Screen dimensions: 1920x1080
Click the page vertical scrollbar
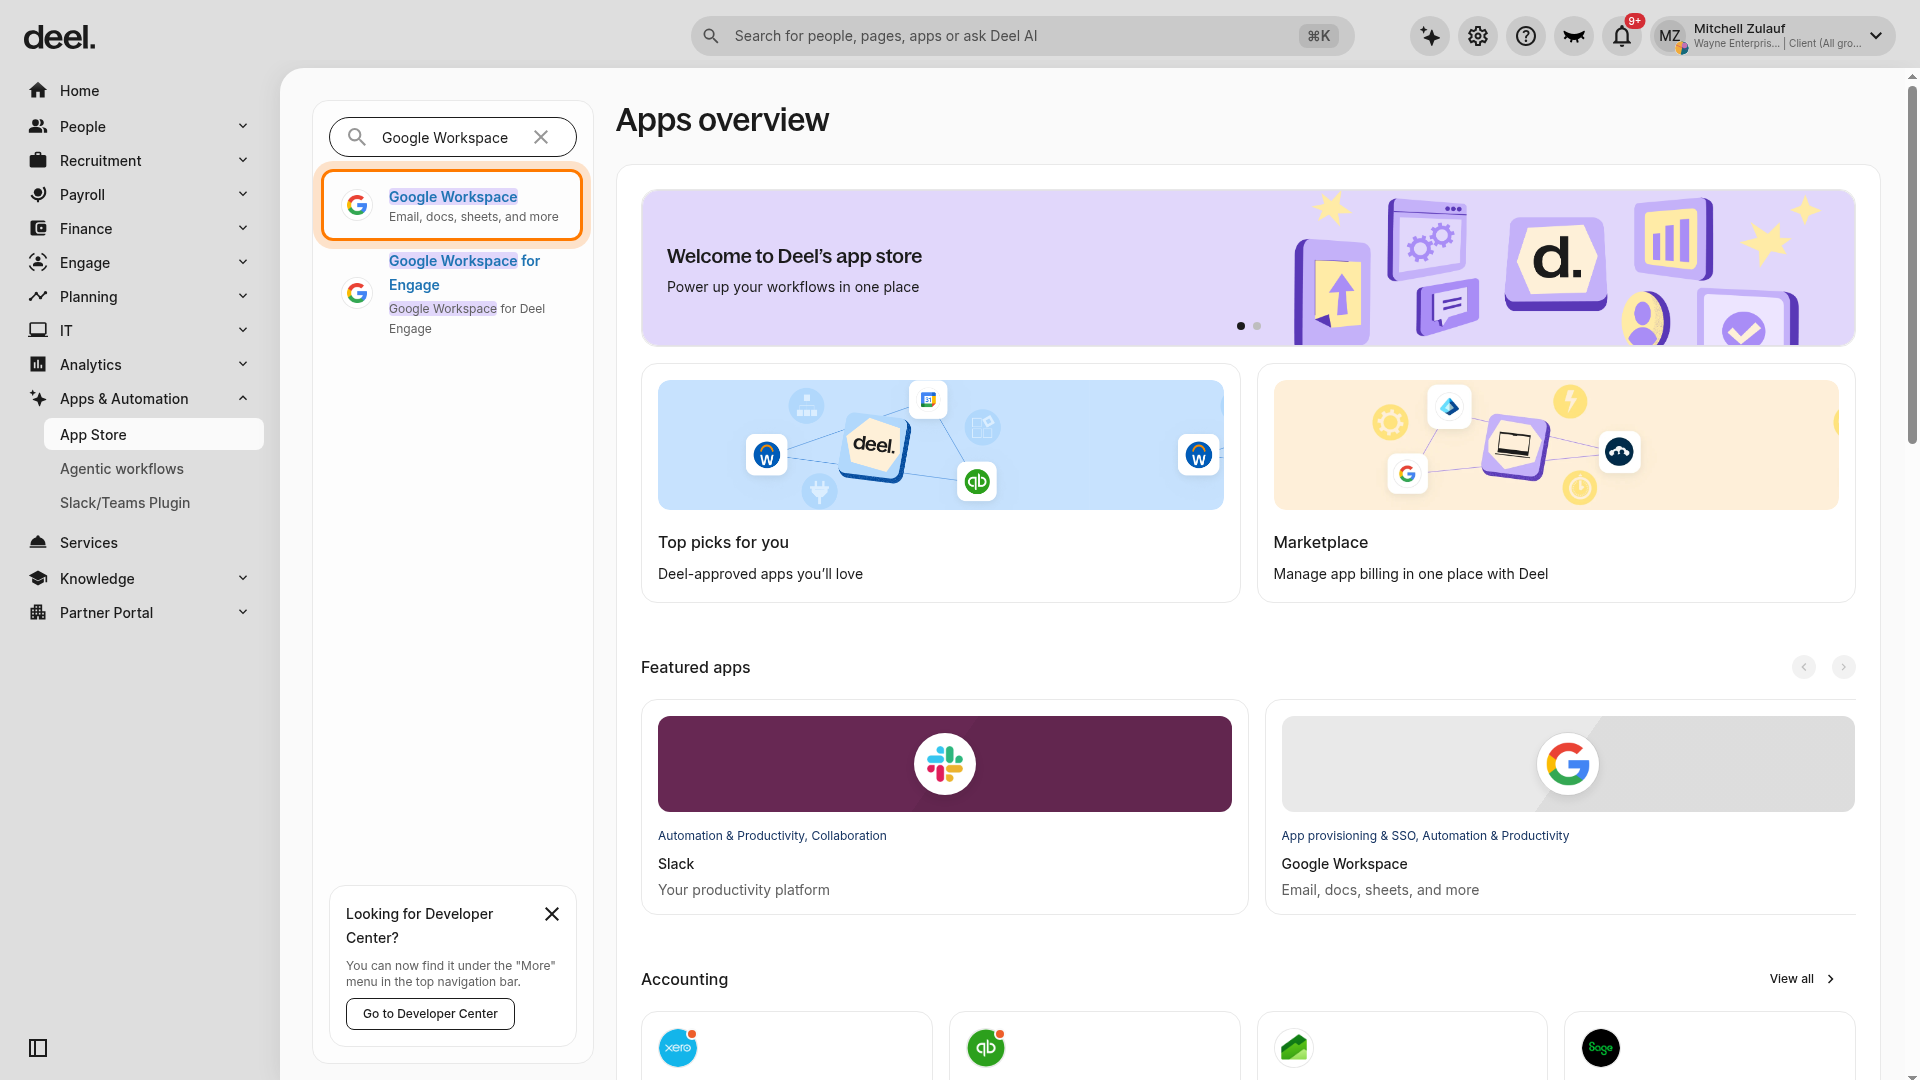tap(1912, 265)
